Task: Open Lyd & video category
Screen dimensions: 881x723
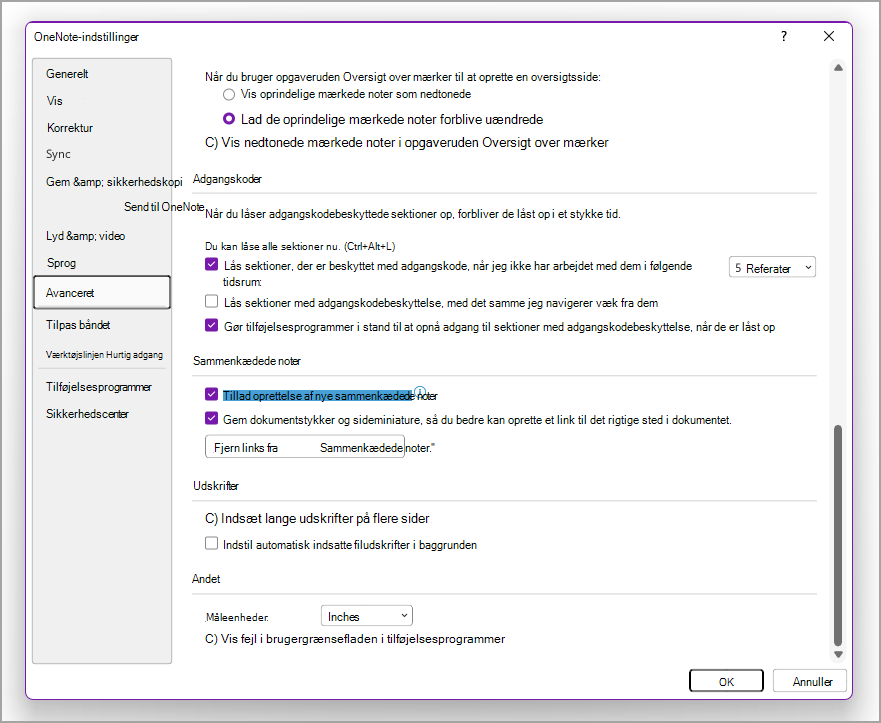Action: click(85, 236)
